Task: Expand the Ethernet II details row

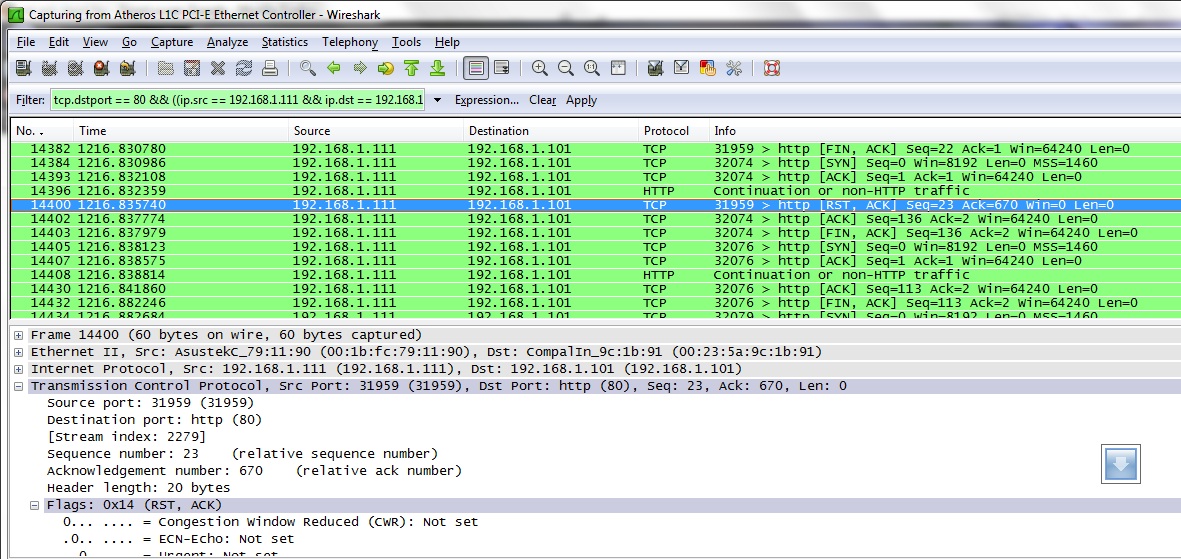Action: pyautogui.click(x=19, y=352)
